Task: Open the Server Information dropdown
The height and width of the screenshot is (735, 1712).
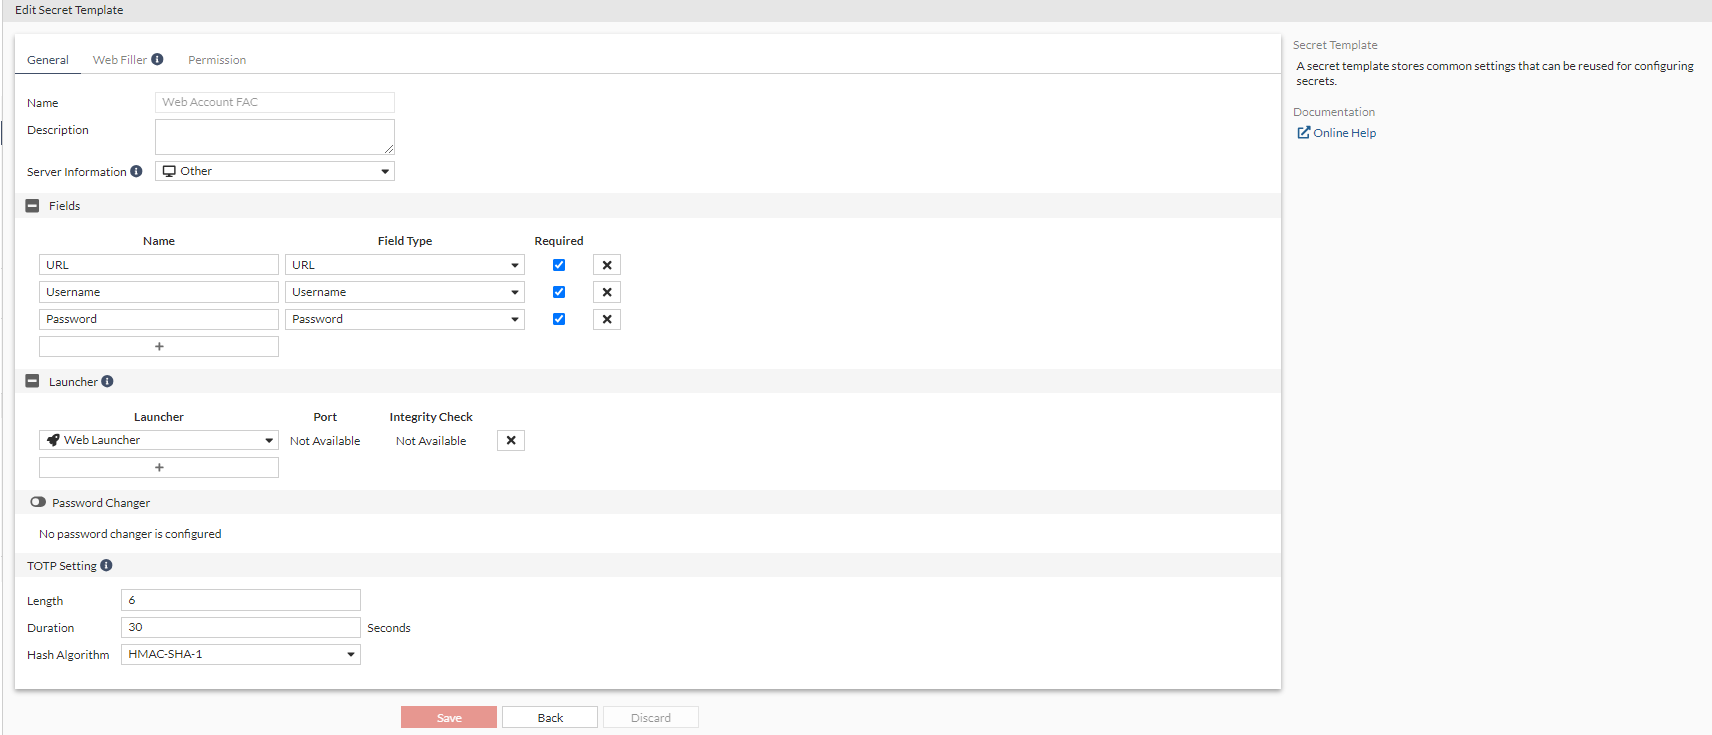Action: (x=275, y=171)
